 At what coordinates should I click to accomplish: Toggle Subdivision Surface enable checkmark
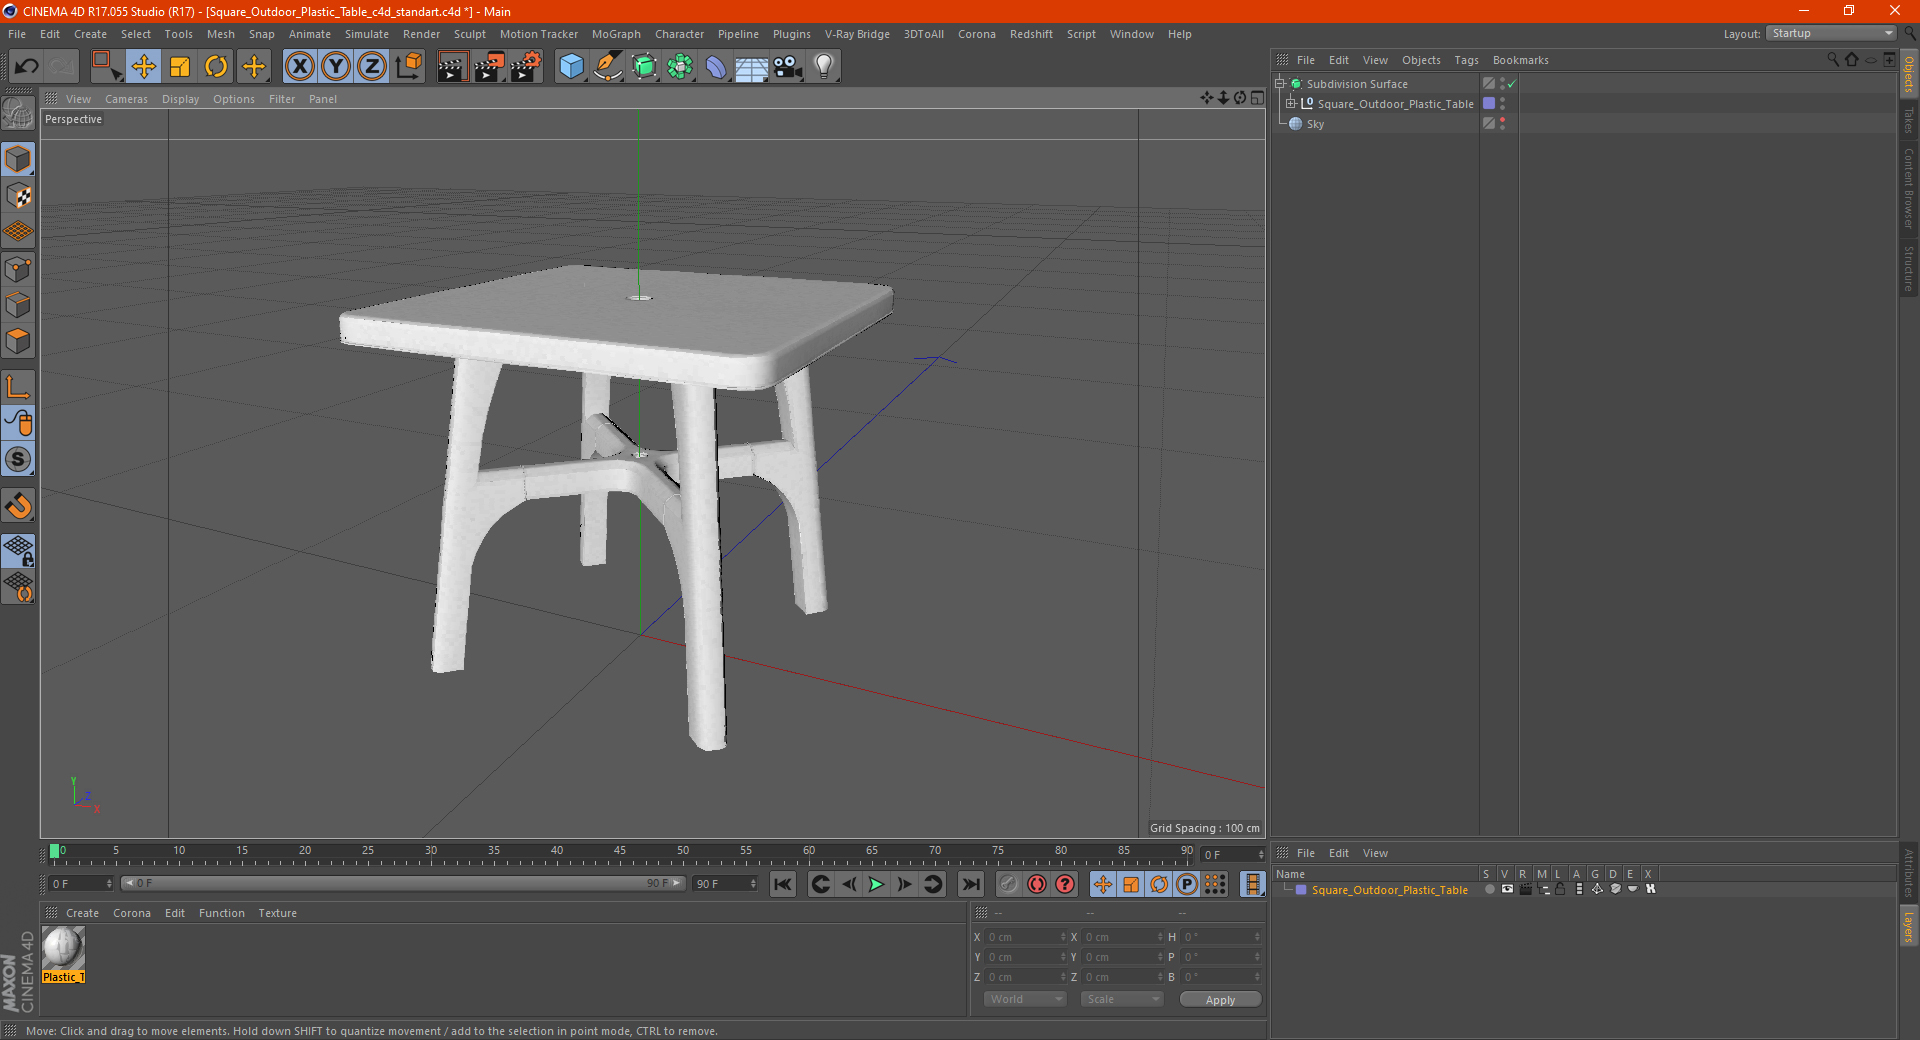[x=1512, y=84]
